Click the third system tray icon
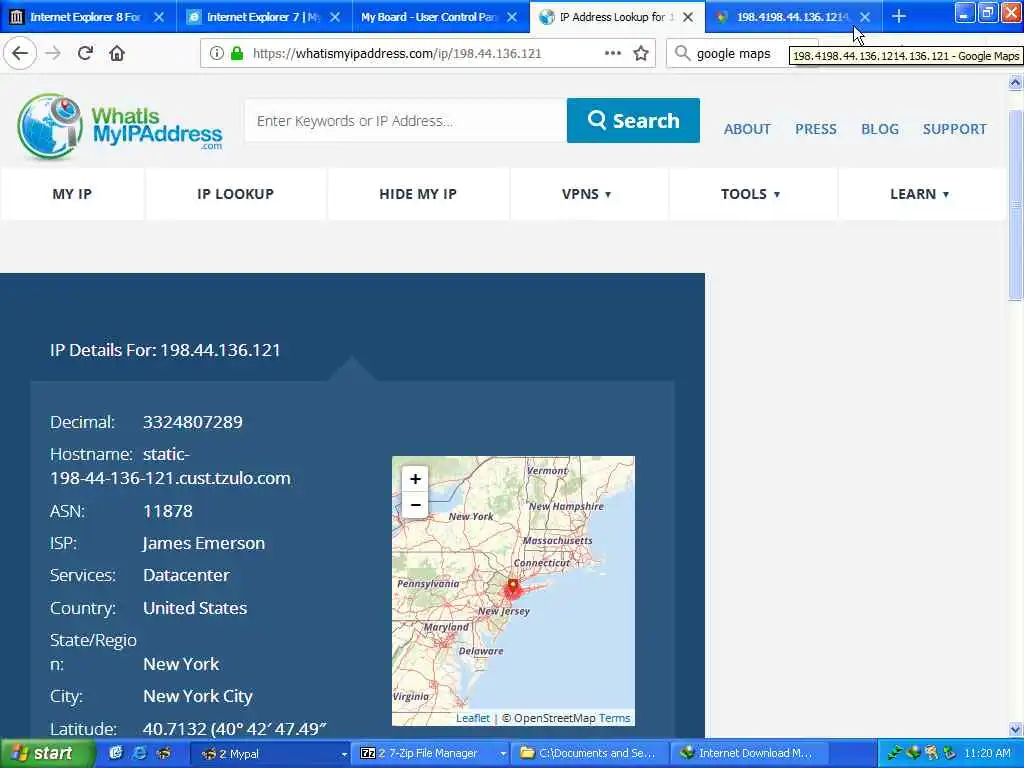Viewport: 1024px width, 768px height. (932, 753)
